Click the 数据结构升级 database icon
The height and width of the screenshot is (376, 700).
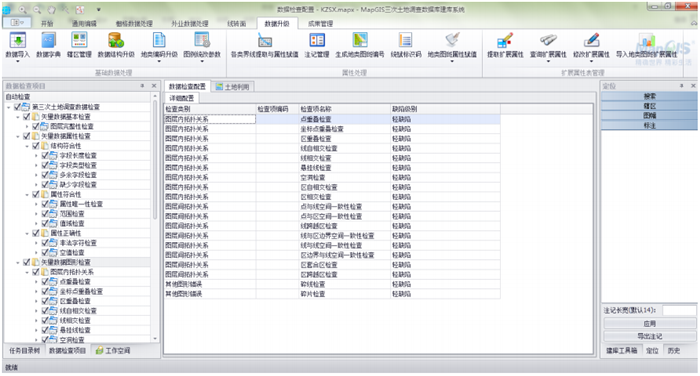pyautogui.click(x=116, y=41)
